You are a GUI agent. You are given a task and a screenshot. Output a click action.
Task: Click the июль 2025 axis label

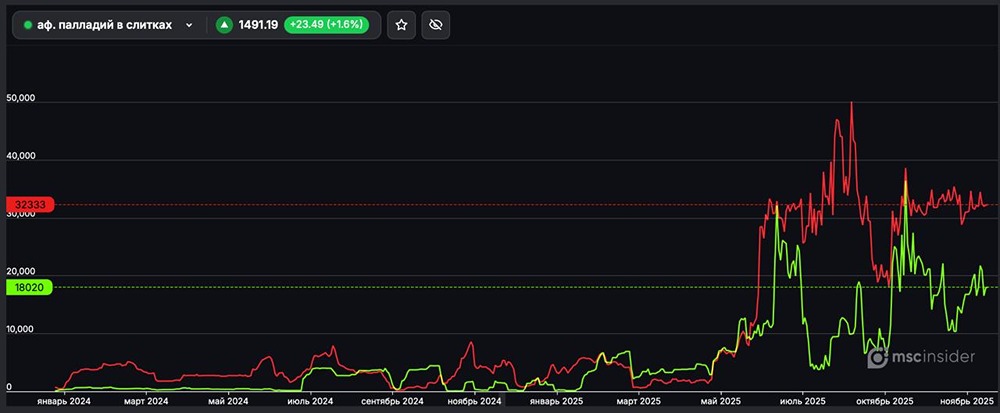(x=802, y=402)
